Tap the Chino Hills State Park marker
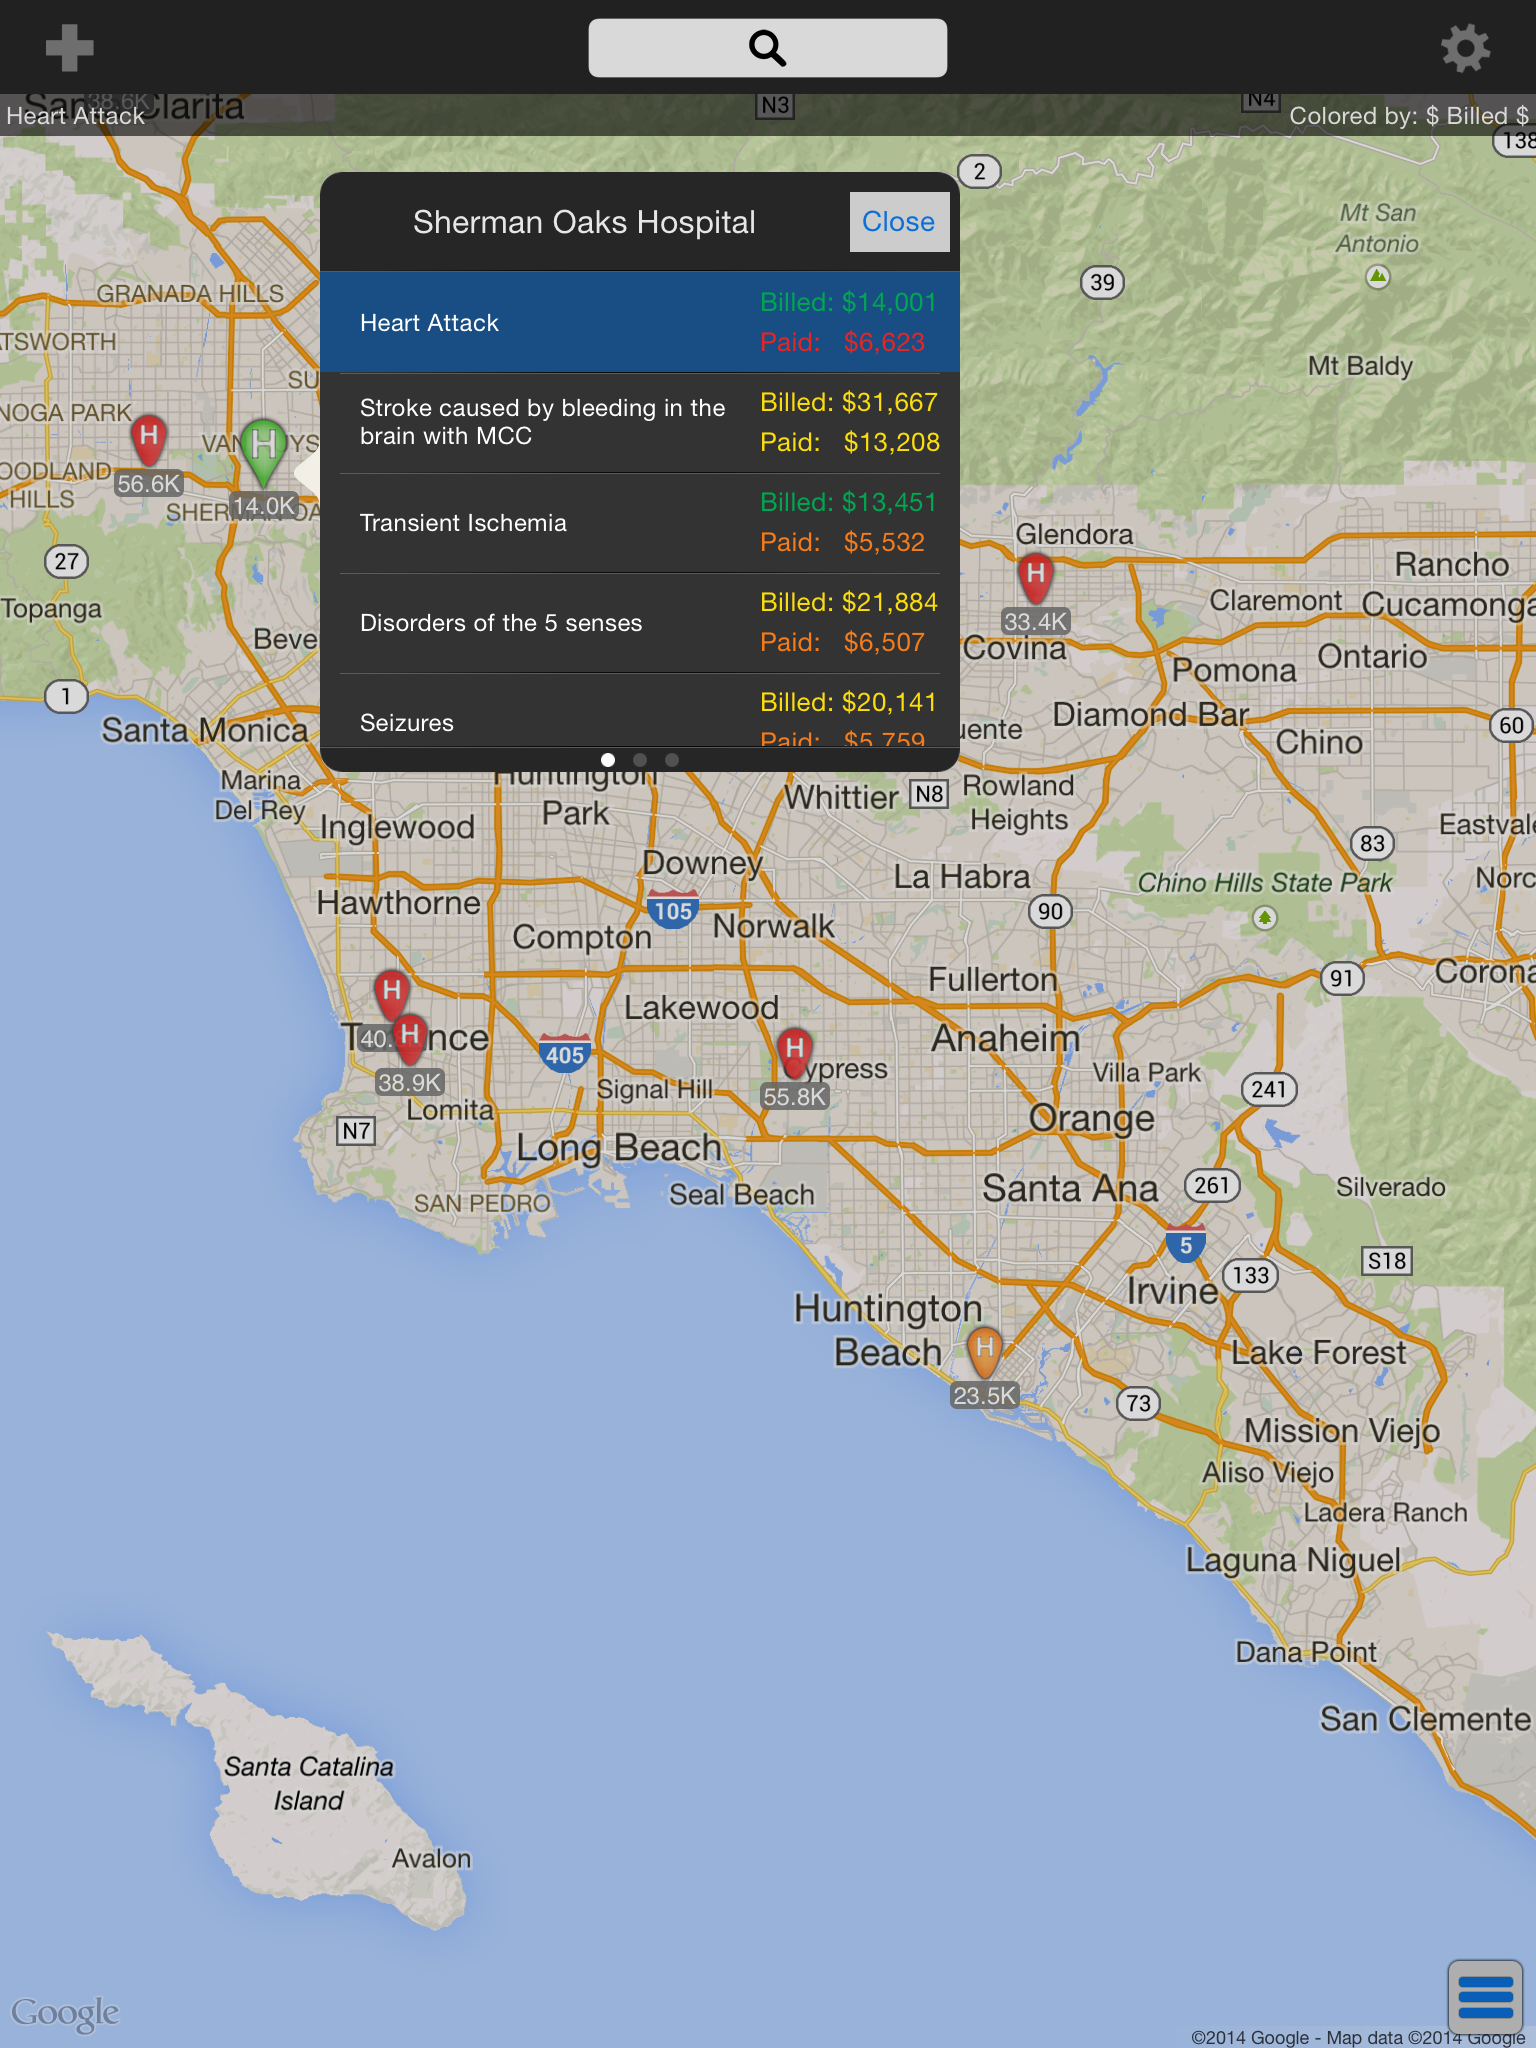The image size is (1536, 2048). 1265,917
